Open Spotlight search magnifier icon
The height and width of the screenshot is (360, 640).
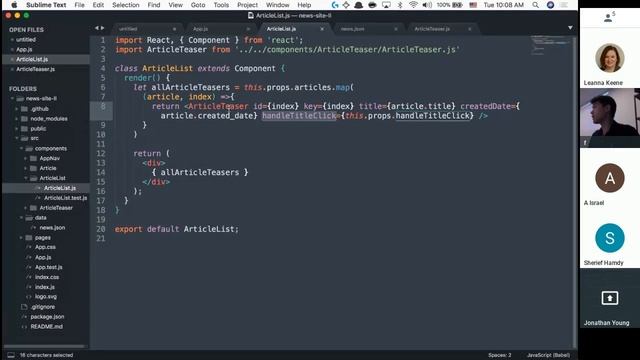click(x=536, y=5)
